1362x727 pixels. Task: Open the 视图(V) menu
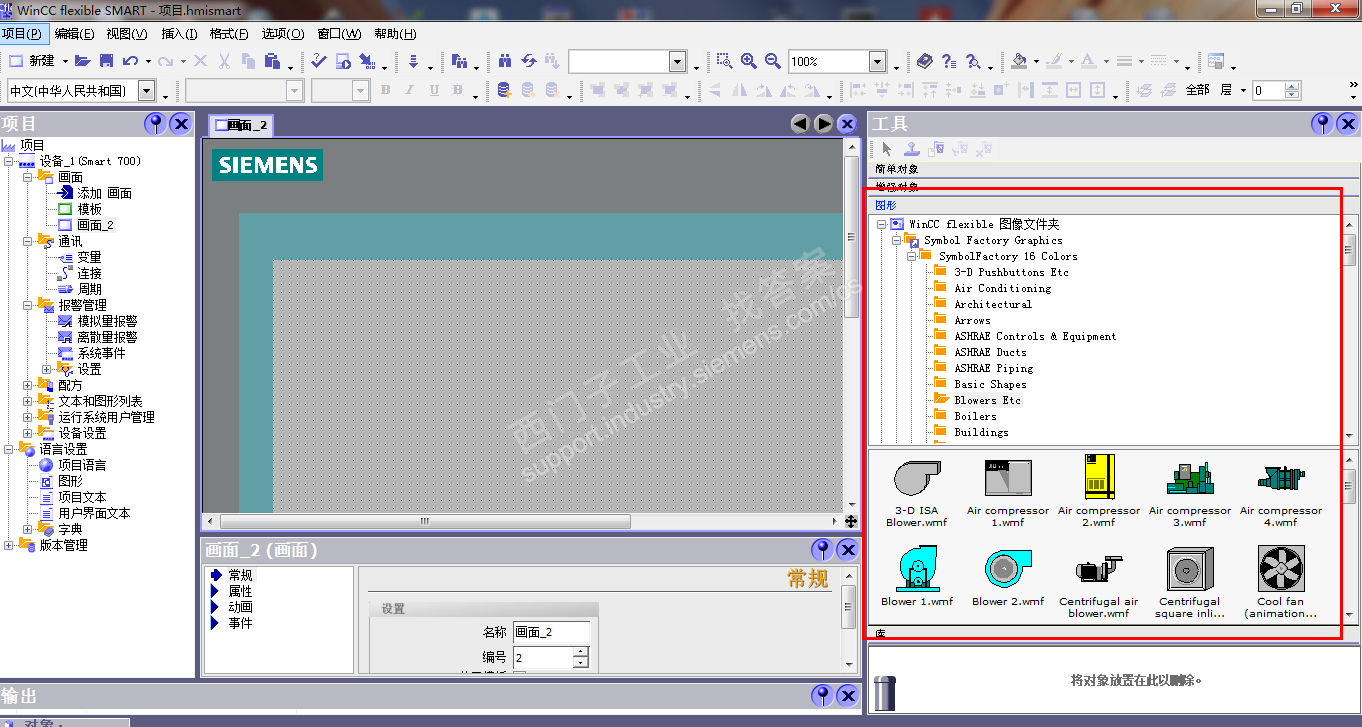127,33
